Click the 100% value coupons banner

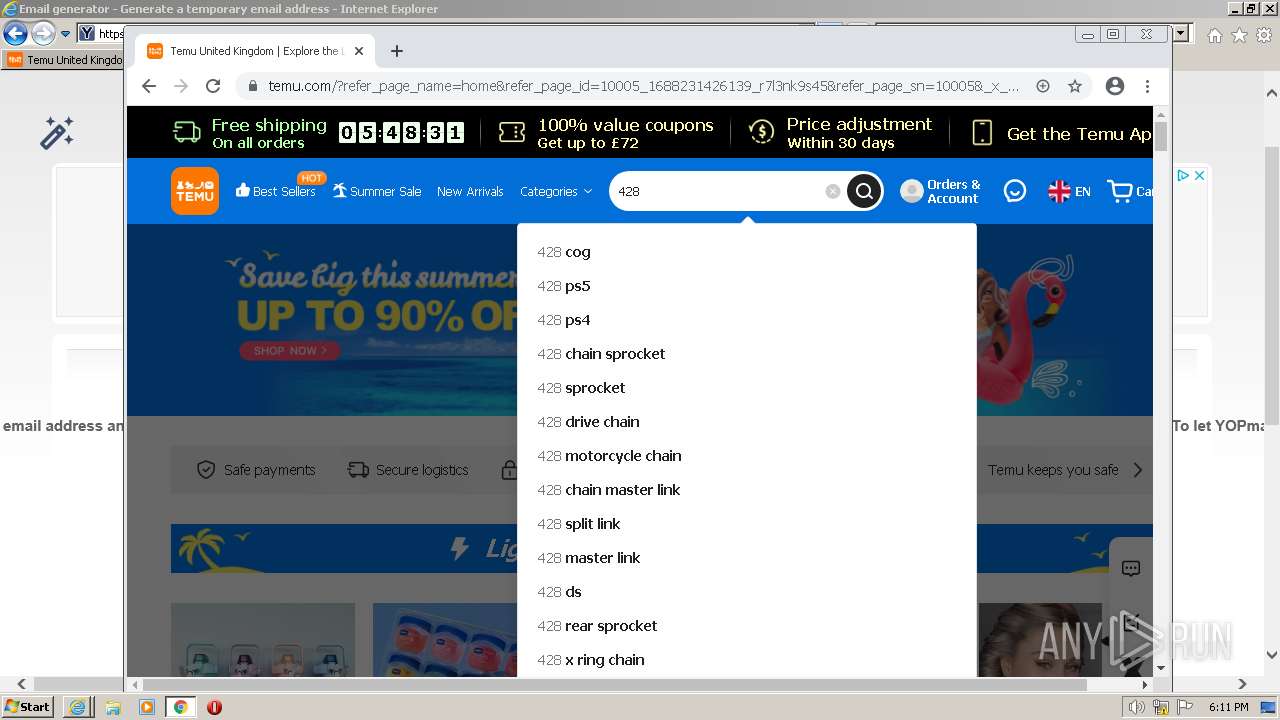click(x=606, y=133)
